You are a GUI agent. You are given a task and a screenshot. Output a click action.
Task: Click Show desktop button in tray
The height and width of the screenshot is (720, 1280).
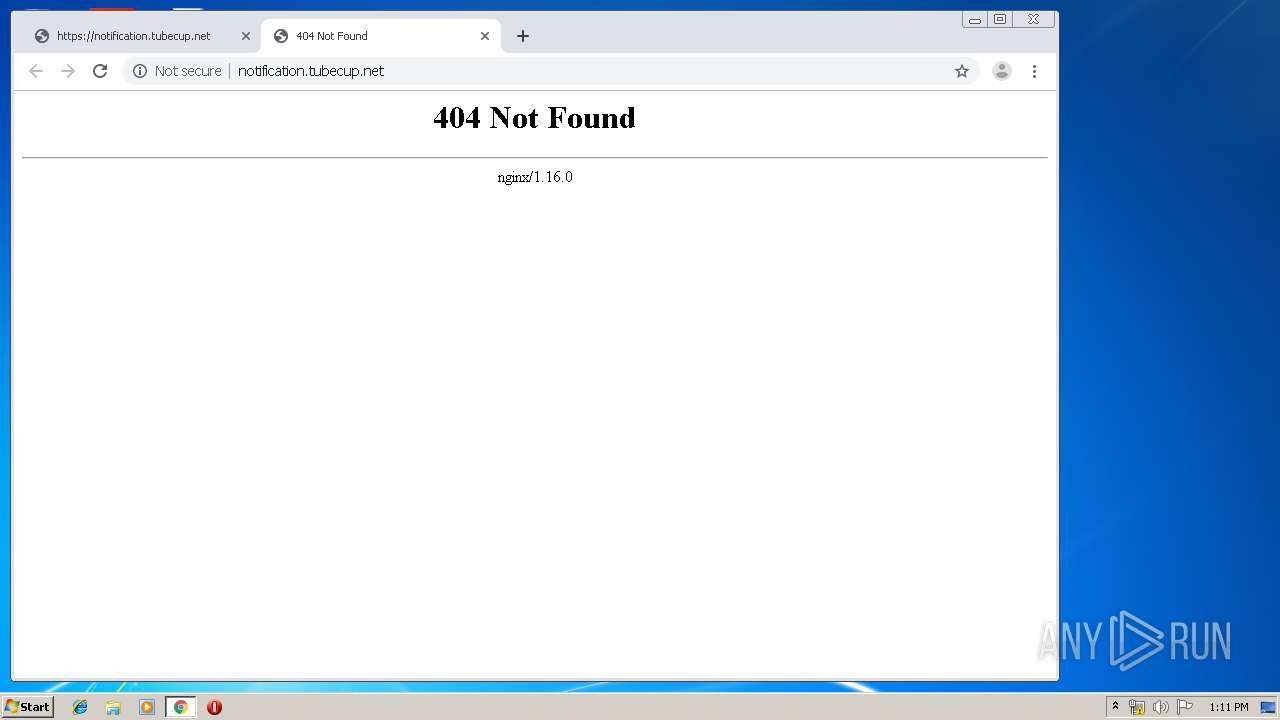click(x=1268, y=707)
